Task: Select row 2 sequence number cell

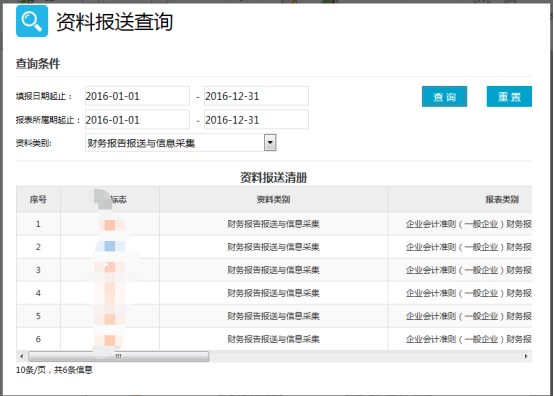Action: pos(38,247)
